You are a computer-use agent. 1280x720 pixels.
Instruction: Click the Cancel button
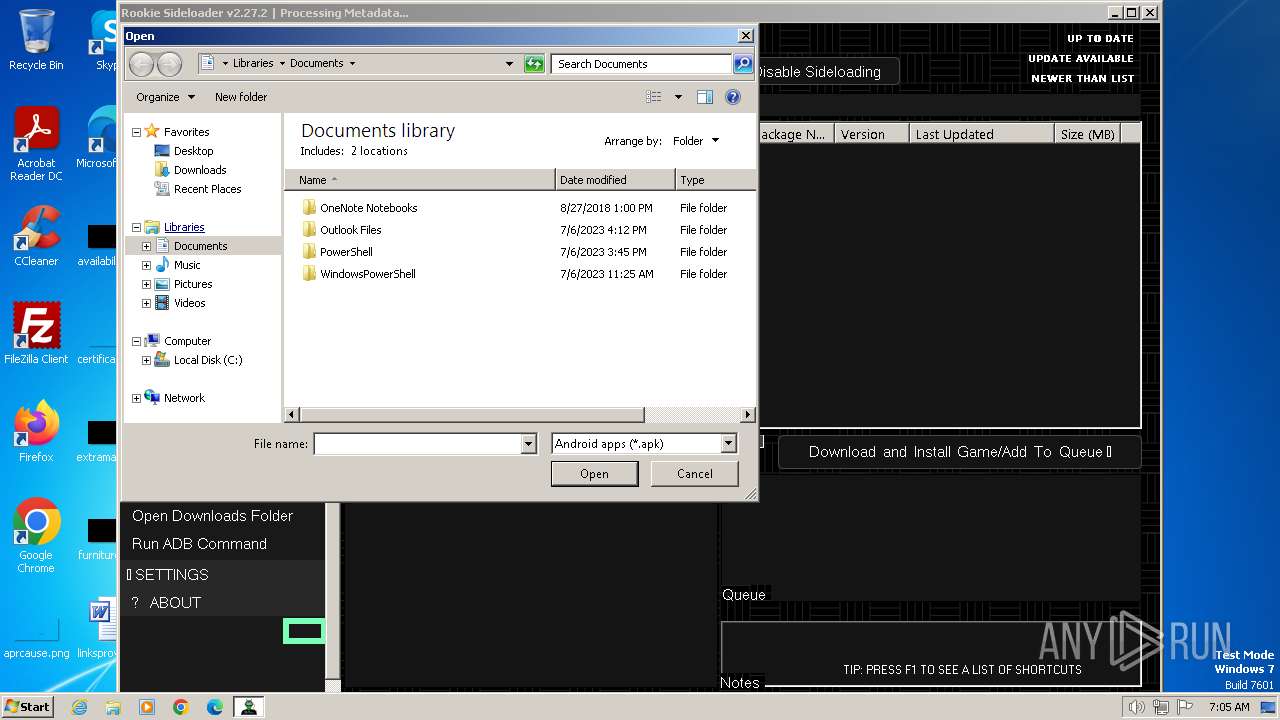pos(695,474)
